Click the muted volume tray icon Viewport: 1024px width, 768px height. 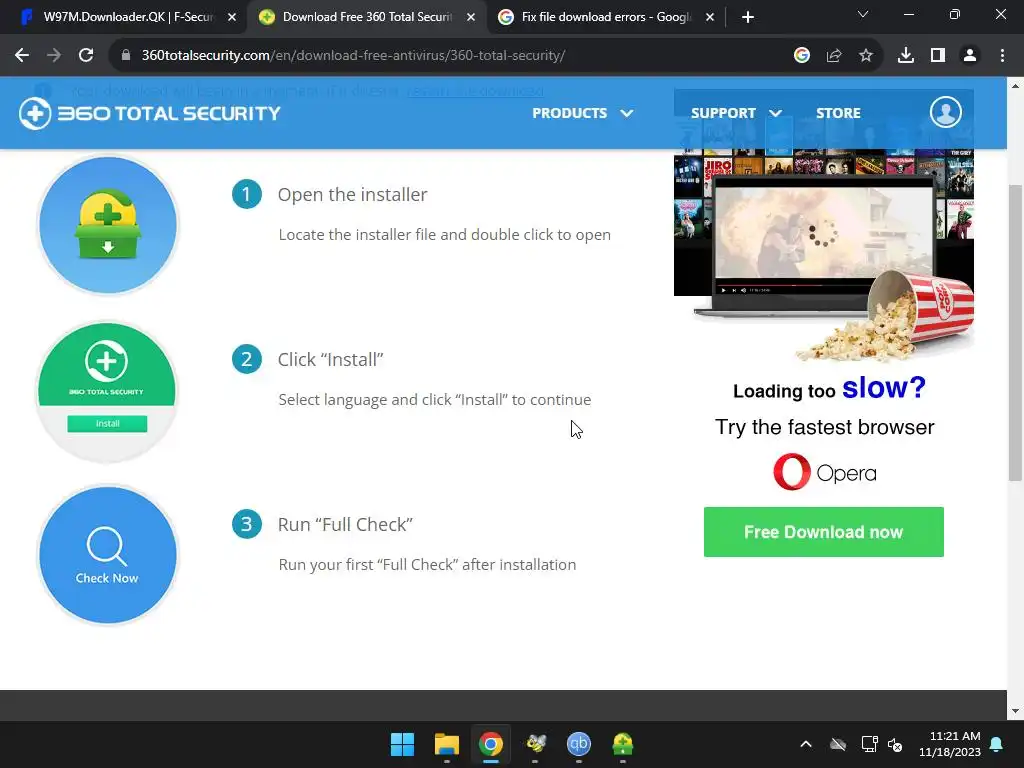[895, 744]
